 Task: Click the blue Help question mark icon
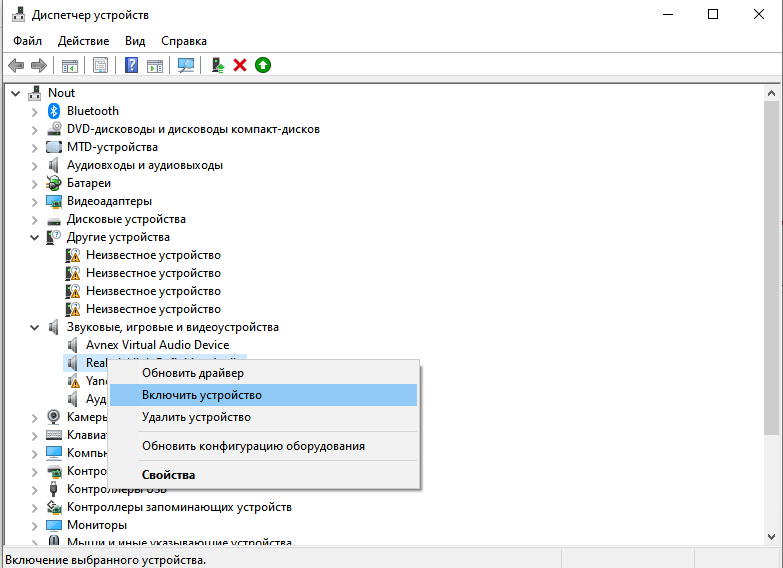(131, 65)
